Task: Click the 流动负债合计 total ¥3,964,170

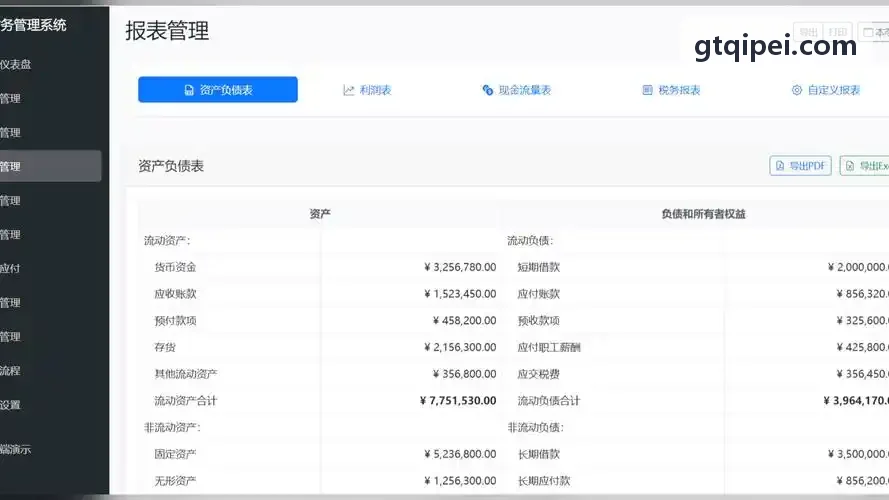Action: click(x=856, y=400)
